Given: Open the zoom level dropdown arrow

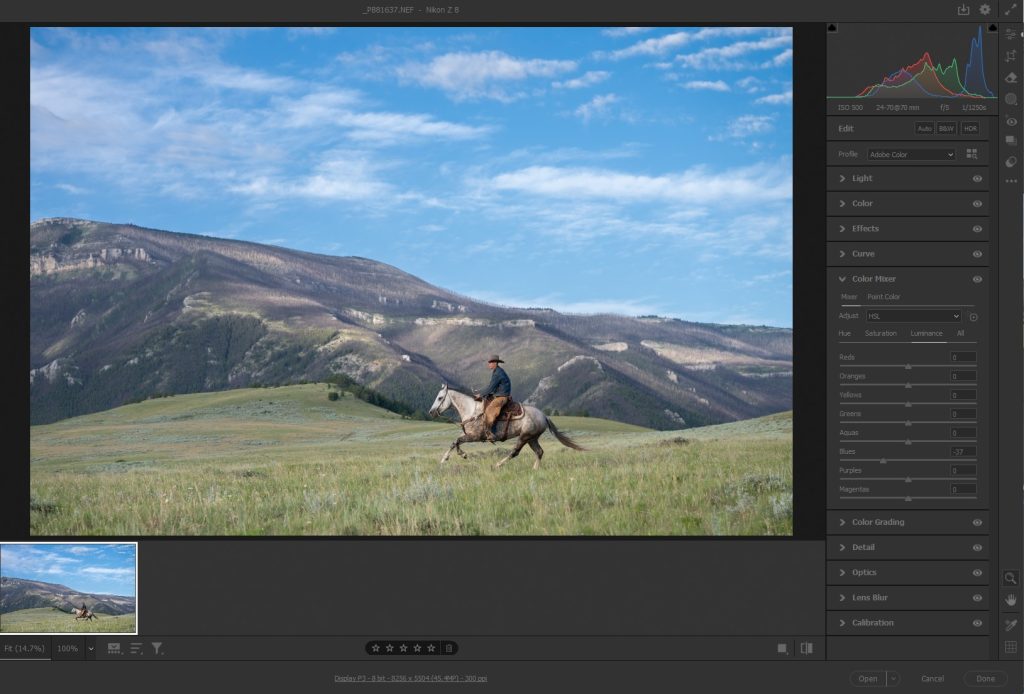Looking at the screenshot, I should (91, 648).
